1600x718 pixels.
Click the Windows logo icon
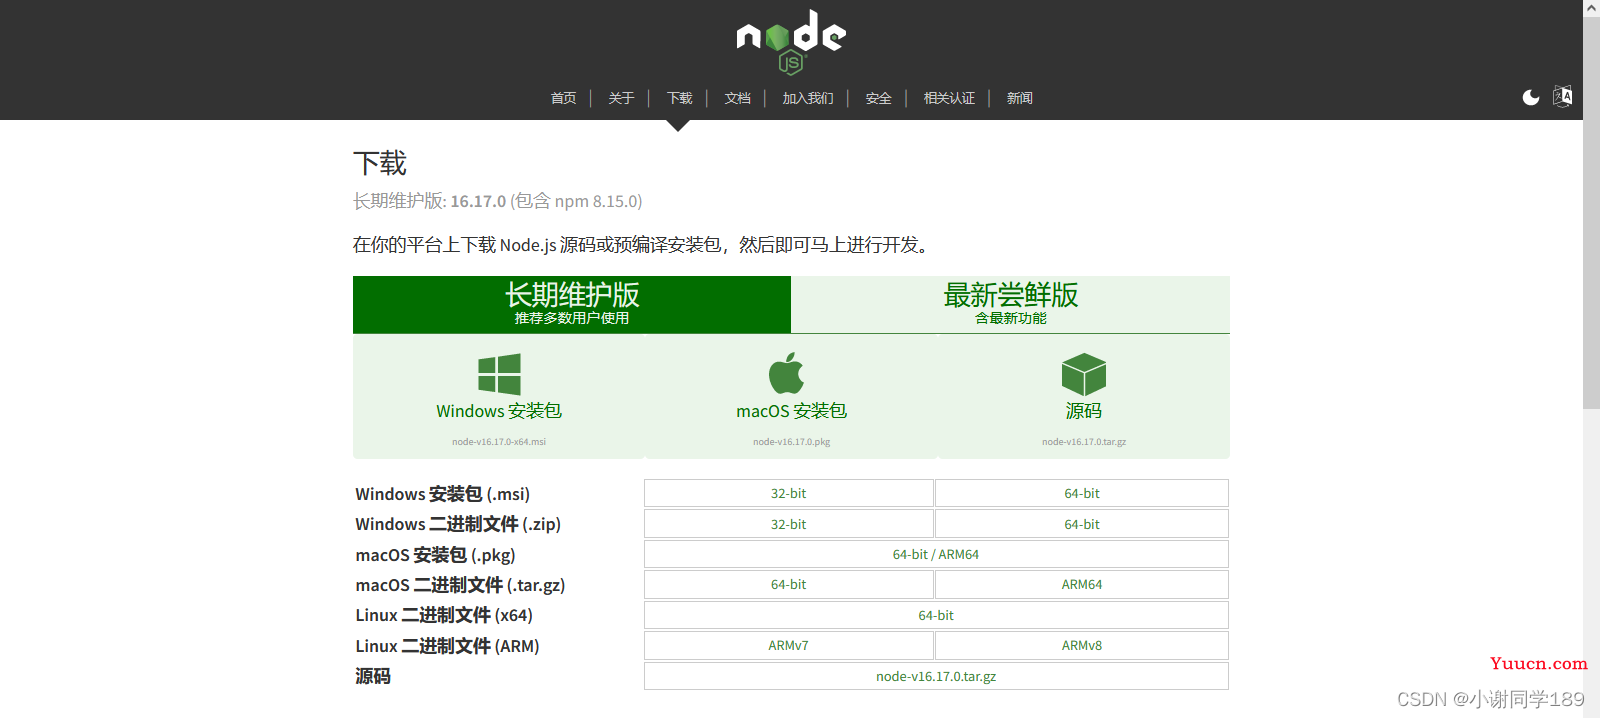(x=499, y=375)
